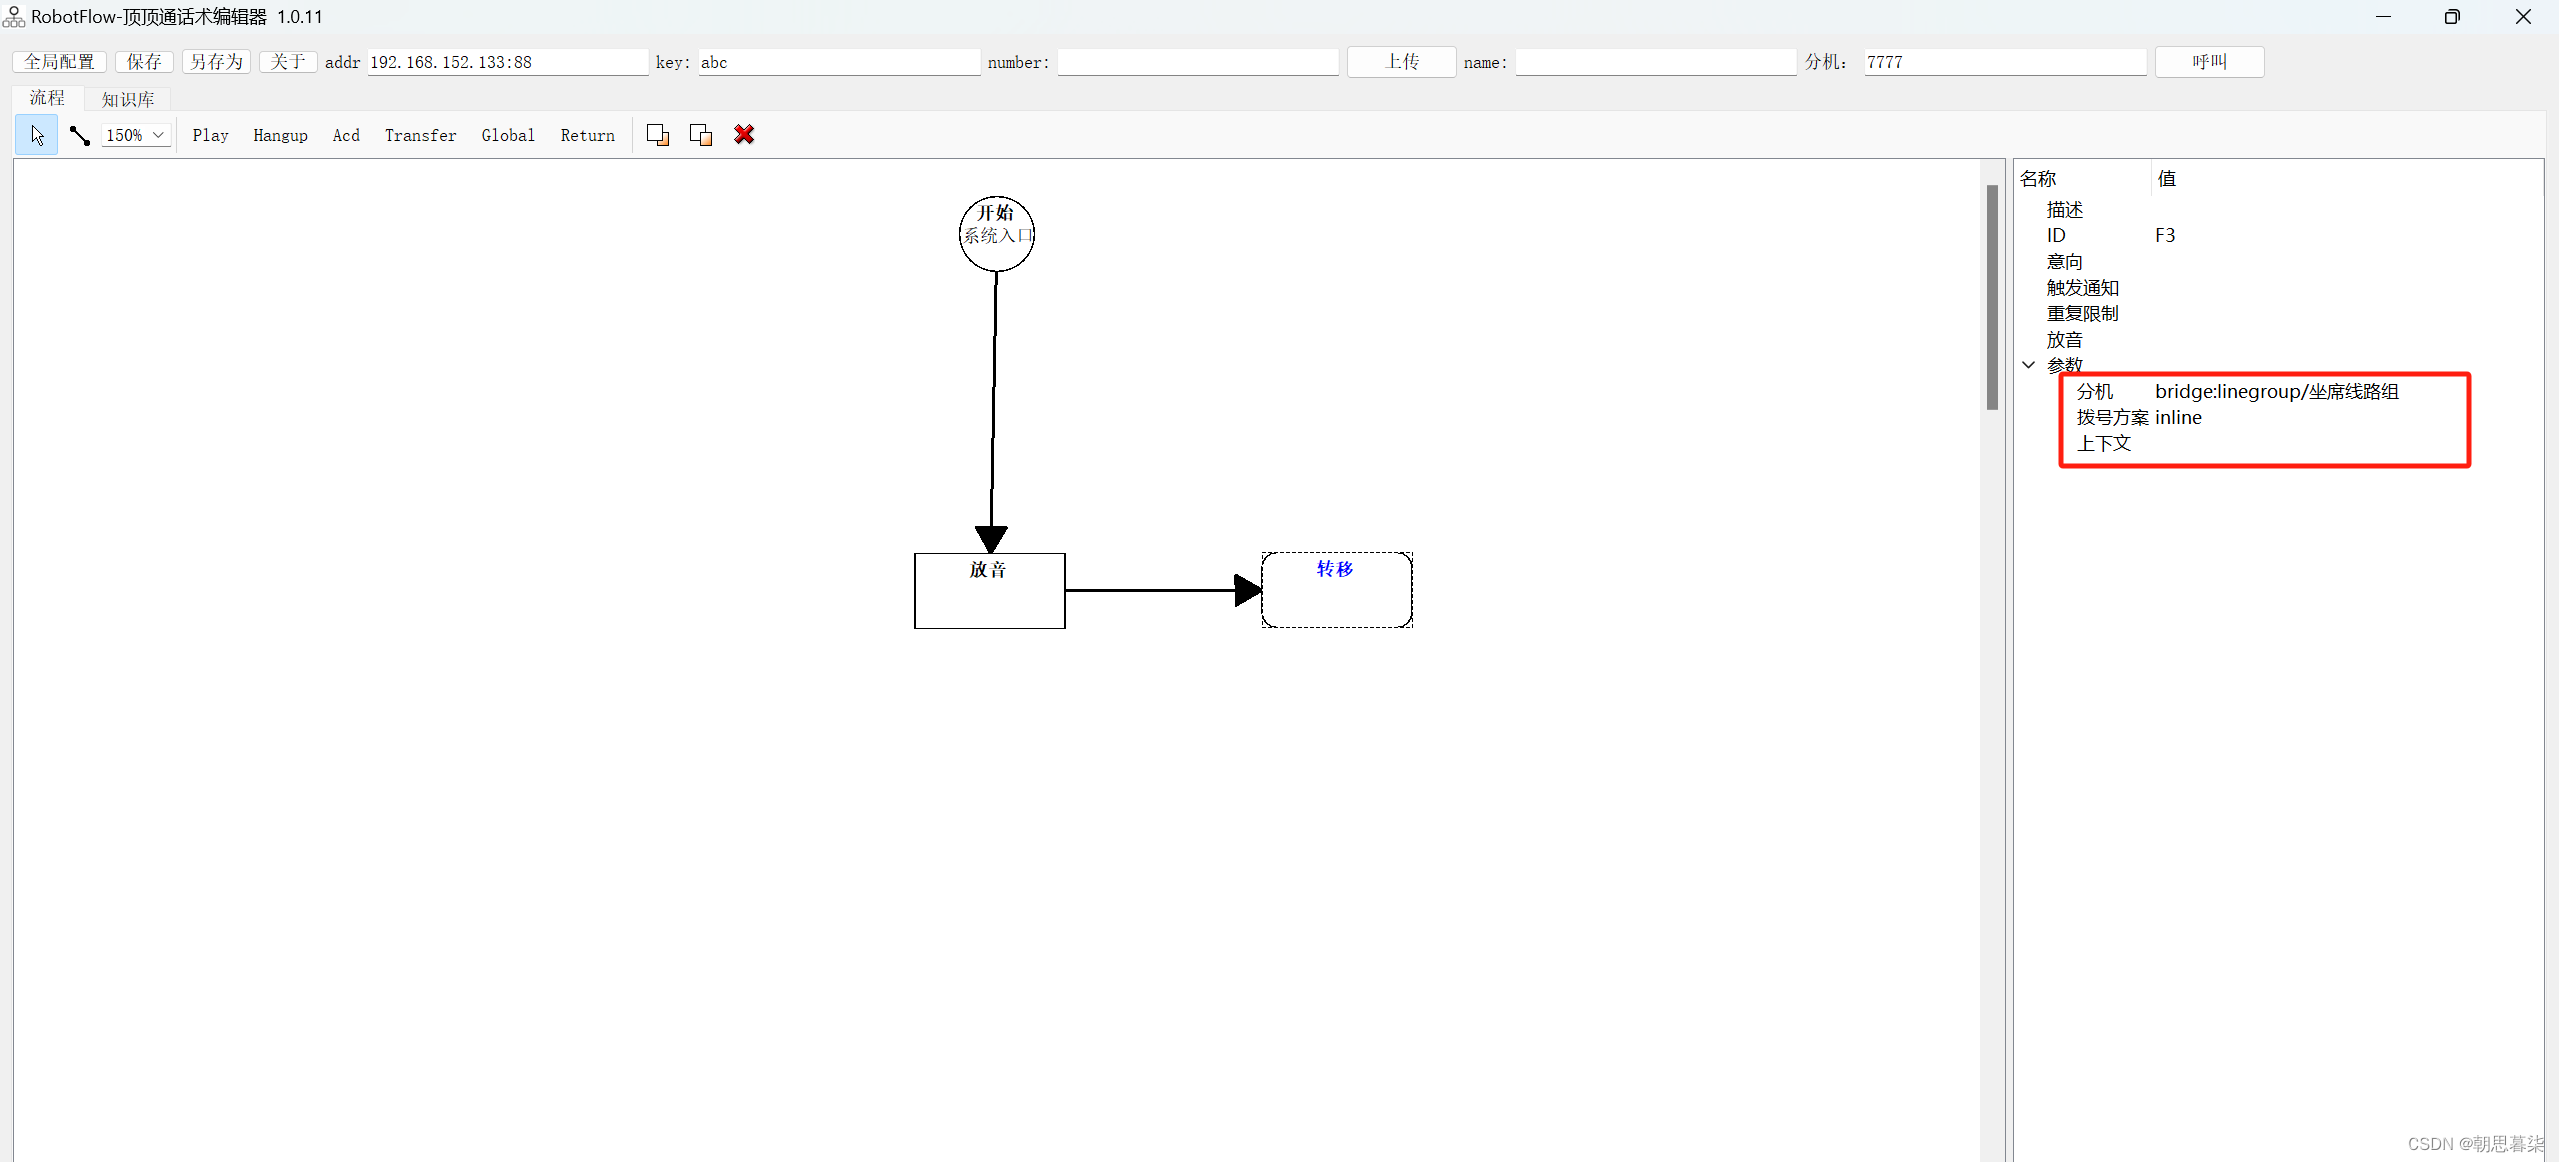The height and width of the screenshot is (1162, 2559).
Task: Switch to the 流程 tab
Action: 47,98
